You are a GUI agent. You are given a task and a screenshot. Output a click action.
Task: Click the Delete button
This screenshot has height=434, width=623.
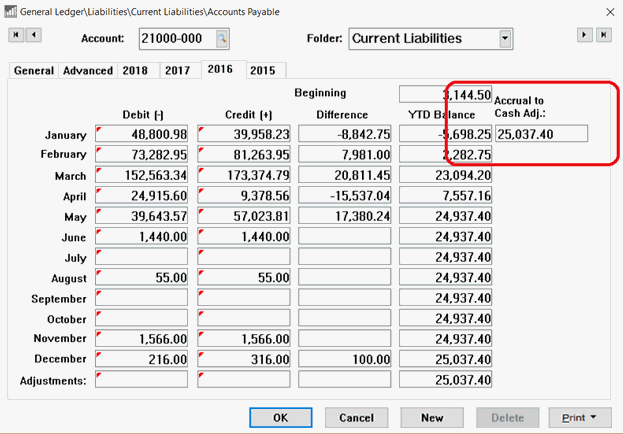[507, 418]
